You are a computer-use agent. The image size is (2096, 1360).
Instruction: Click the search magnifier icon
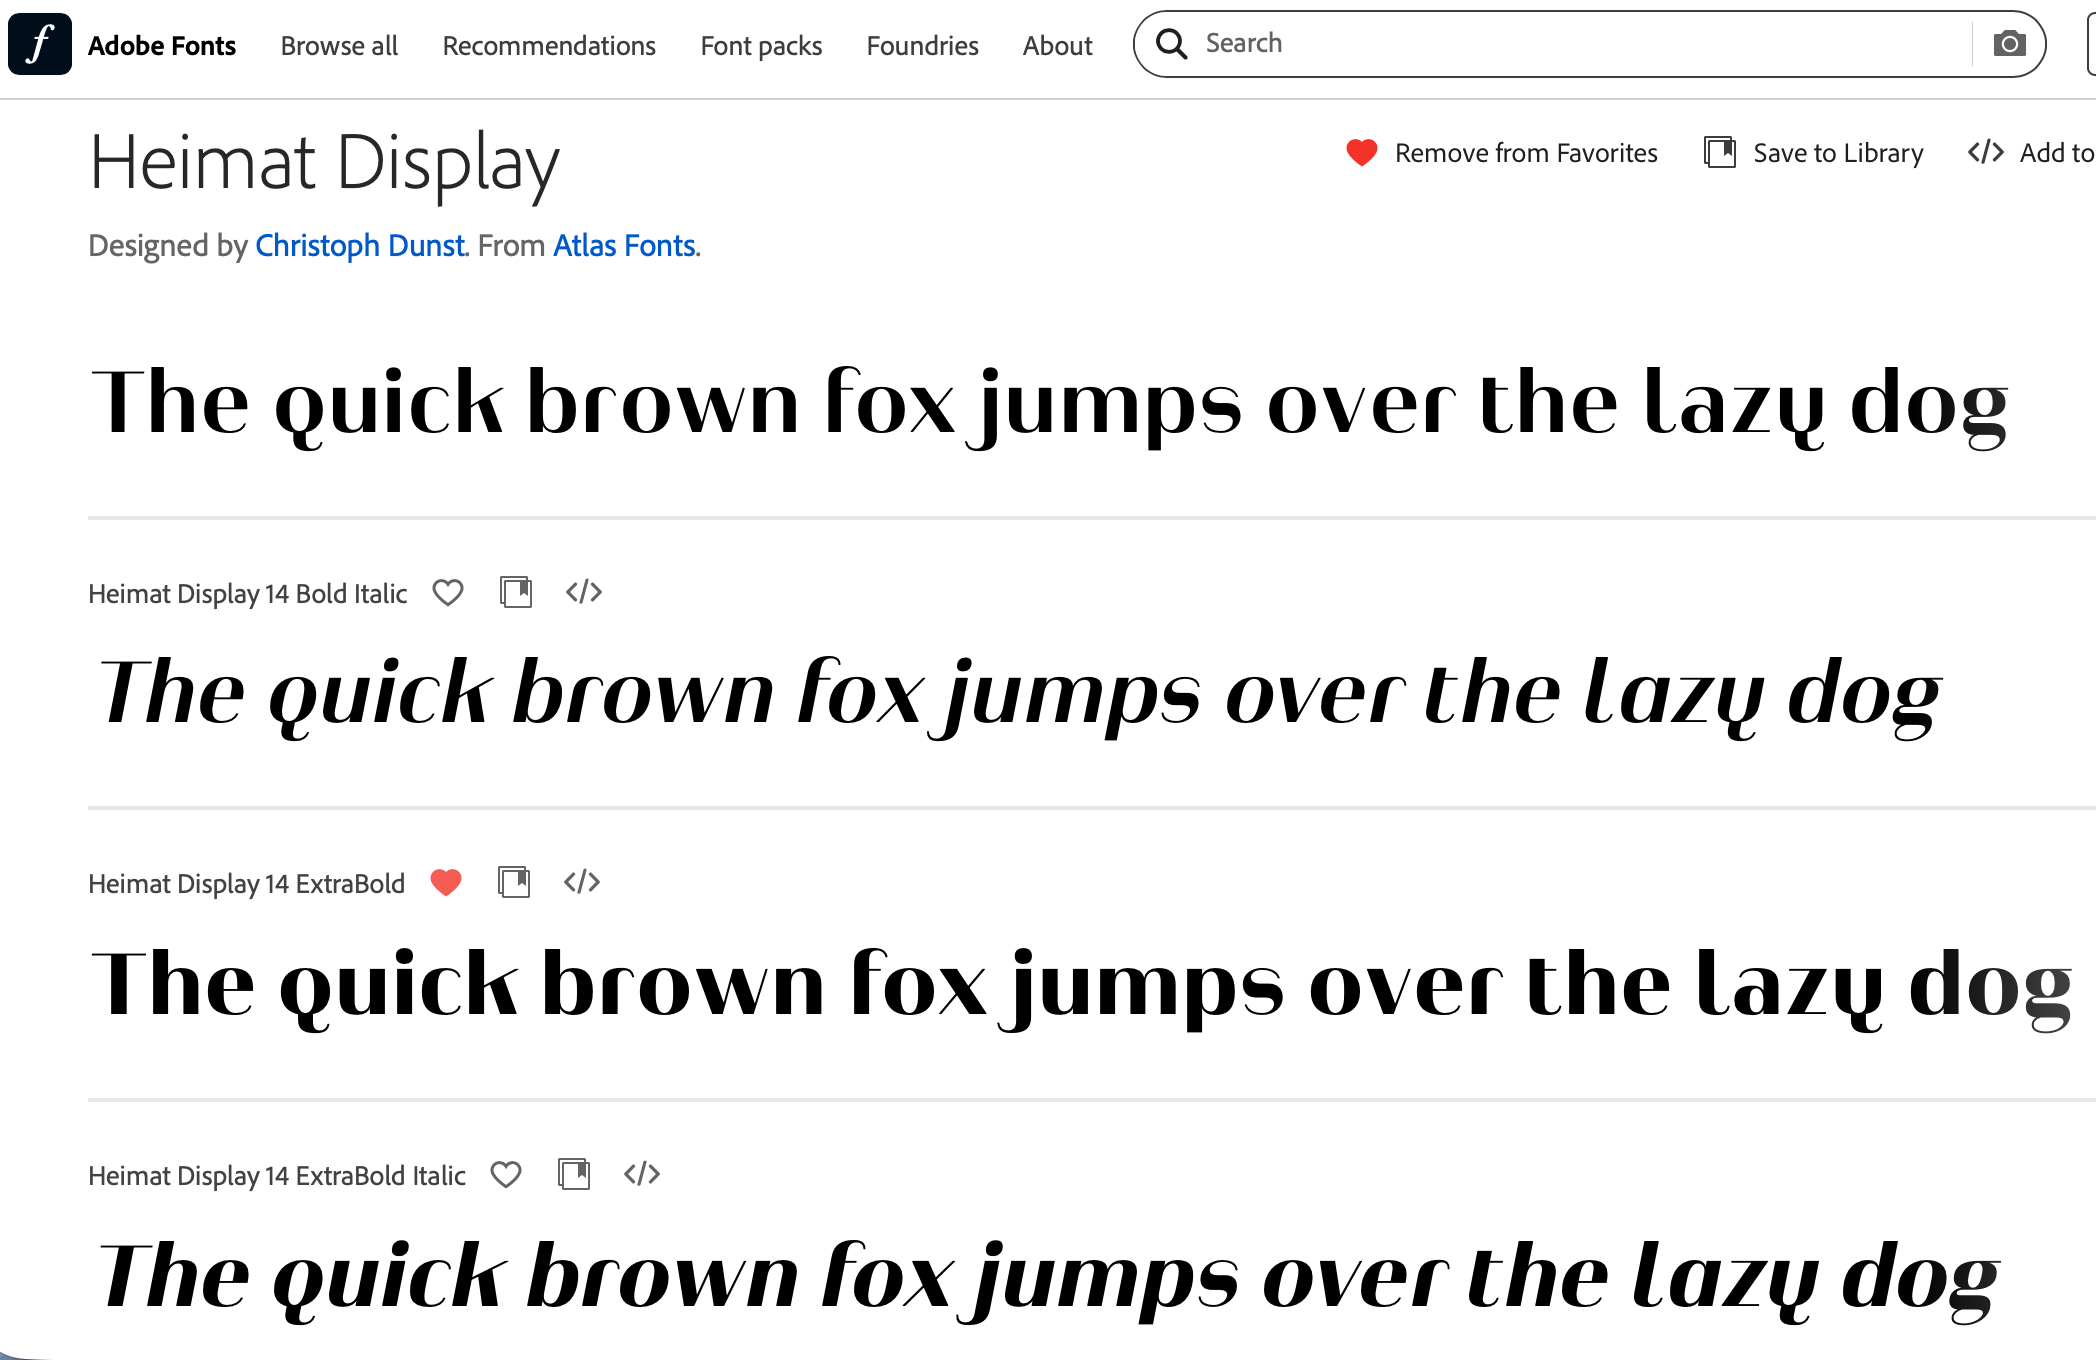[1171, 44]
